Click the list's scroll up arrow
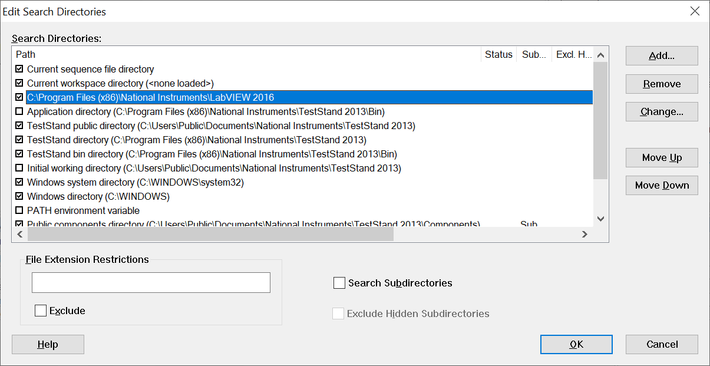The width and height of the screenshot is (710, 366). click(600, 55)
